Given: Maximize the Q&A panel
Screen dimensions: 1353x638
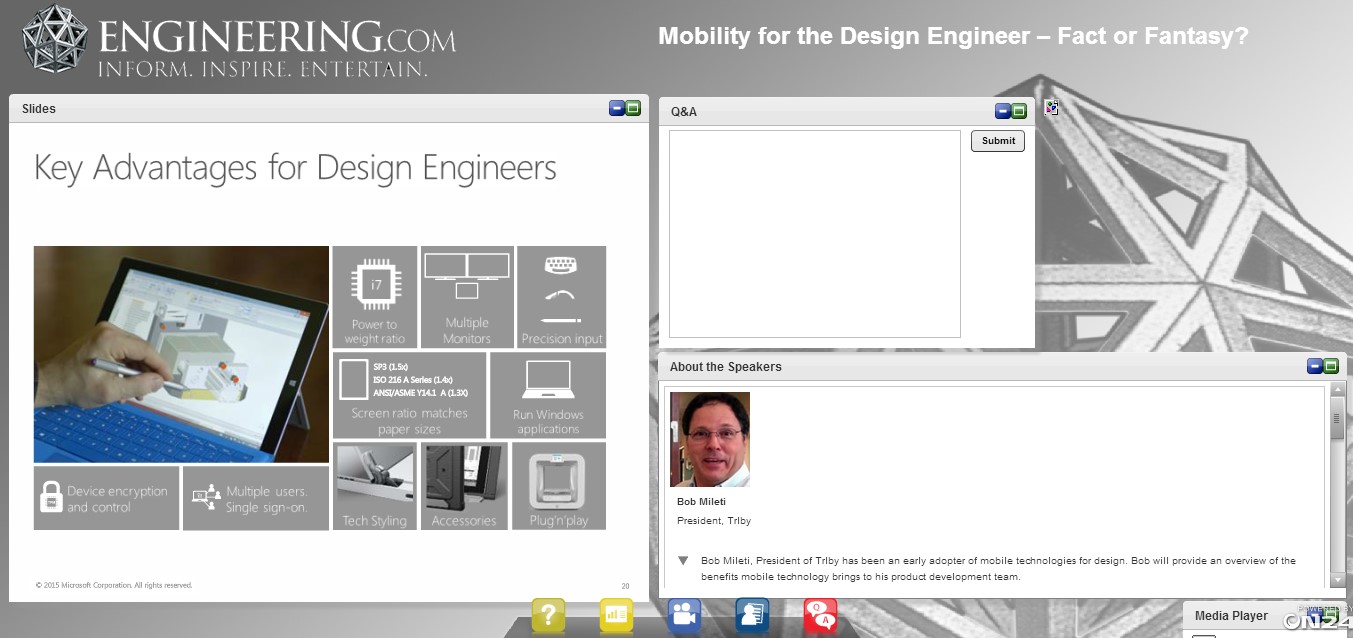Looking at the screenshot, I should (x=1019, y=111).
